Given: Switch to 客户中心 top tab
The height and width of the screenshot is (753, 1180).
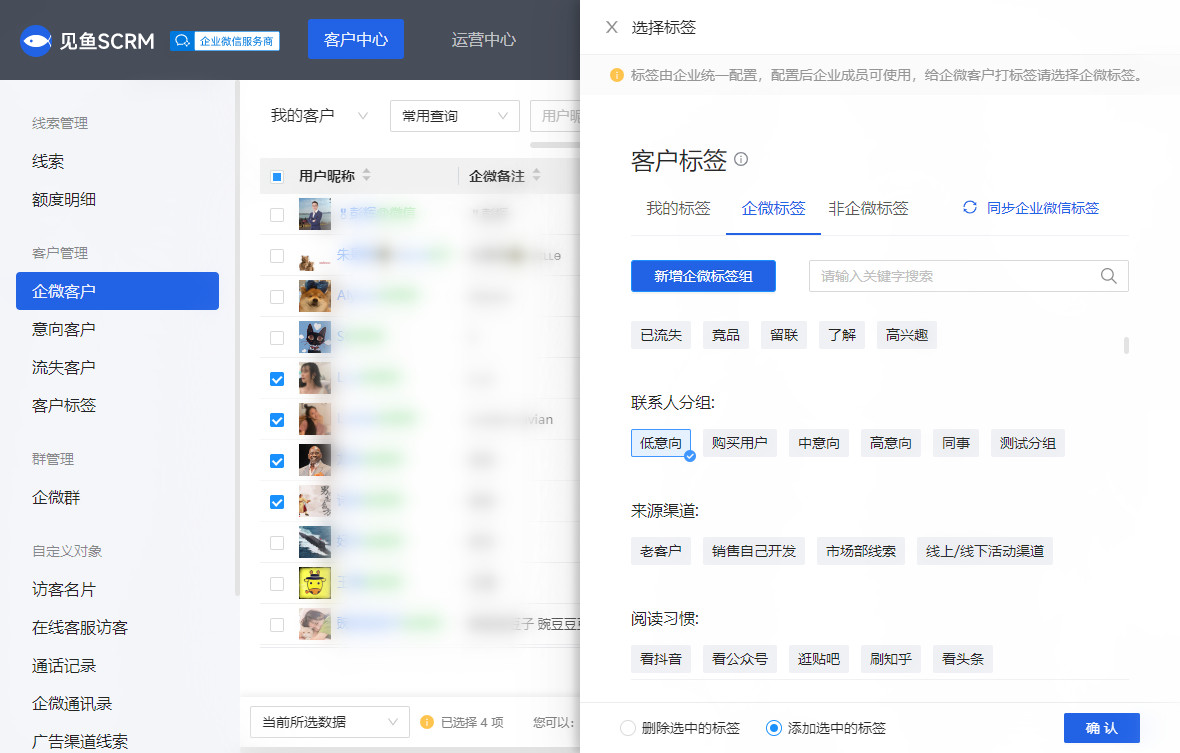Looking at the screenshot, I should pyautogui.click(x=356, y=40).
